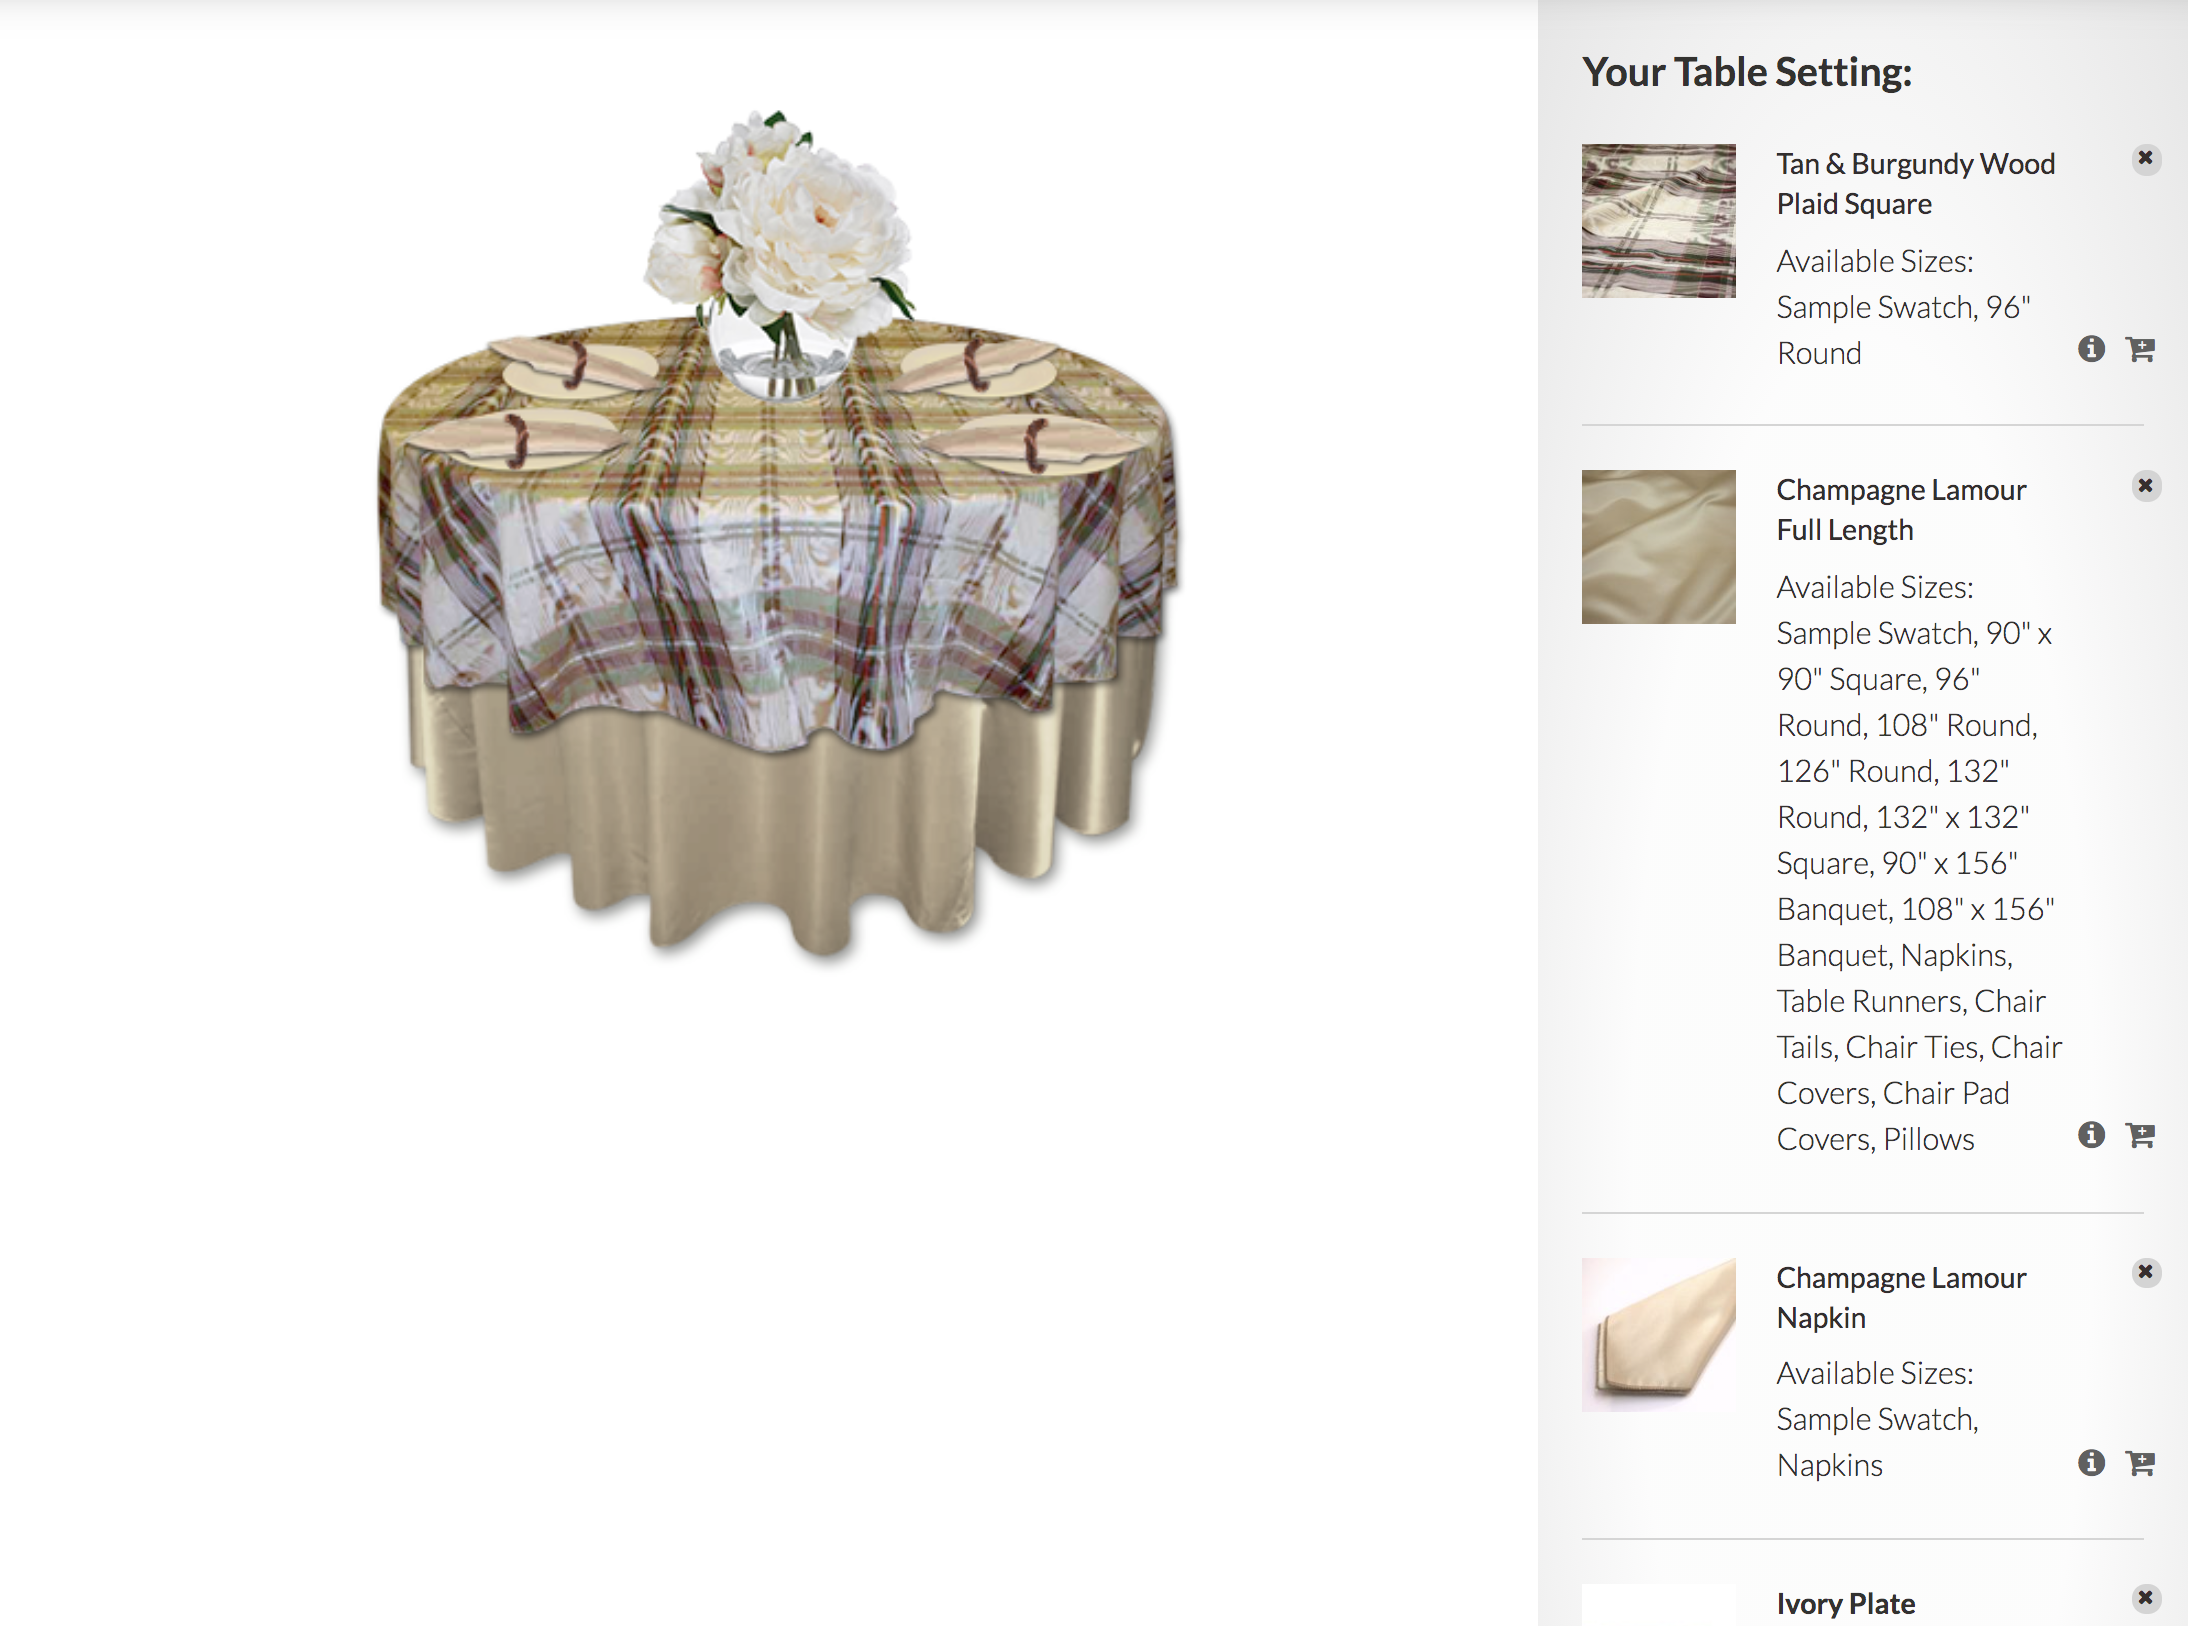Open Champagne Lamour Napkin thumbnail
Viewport: 2188px width, 1626px height.
click(x=1658, y=1335)
